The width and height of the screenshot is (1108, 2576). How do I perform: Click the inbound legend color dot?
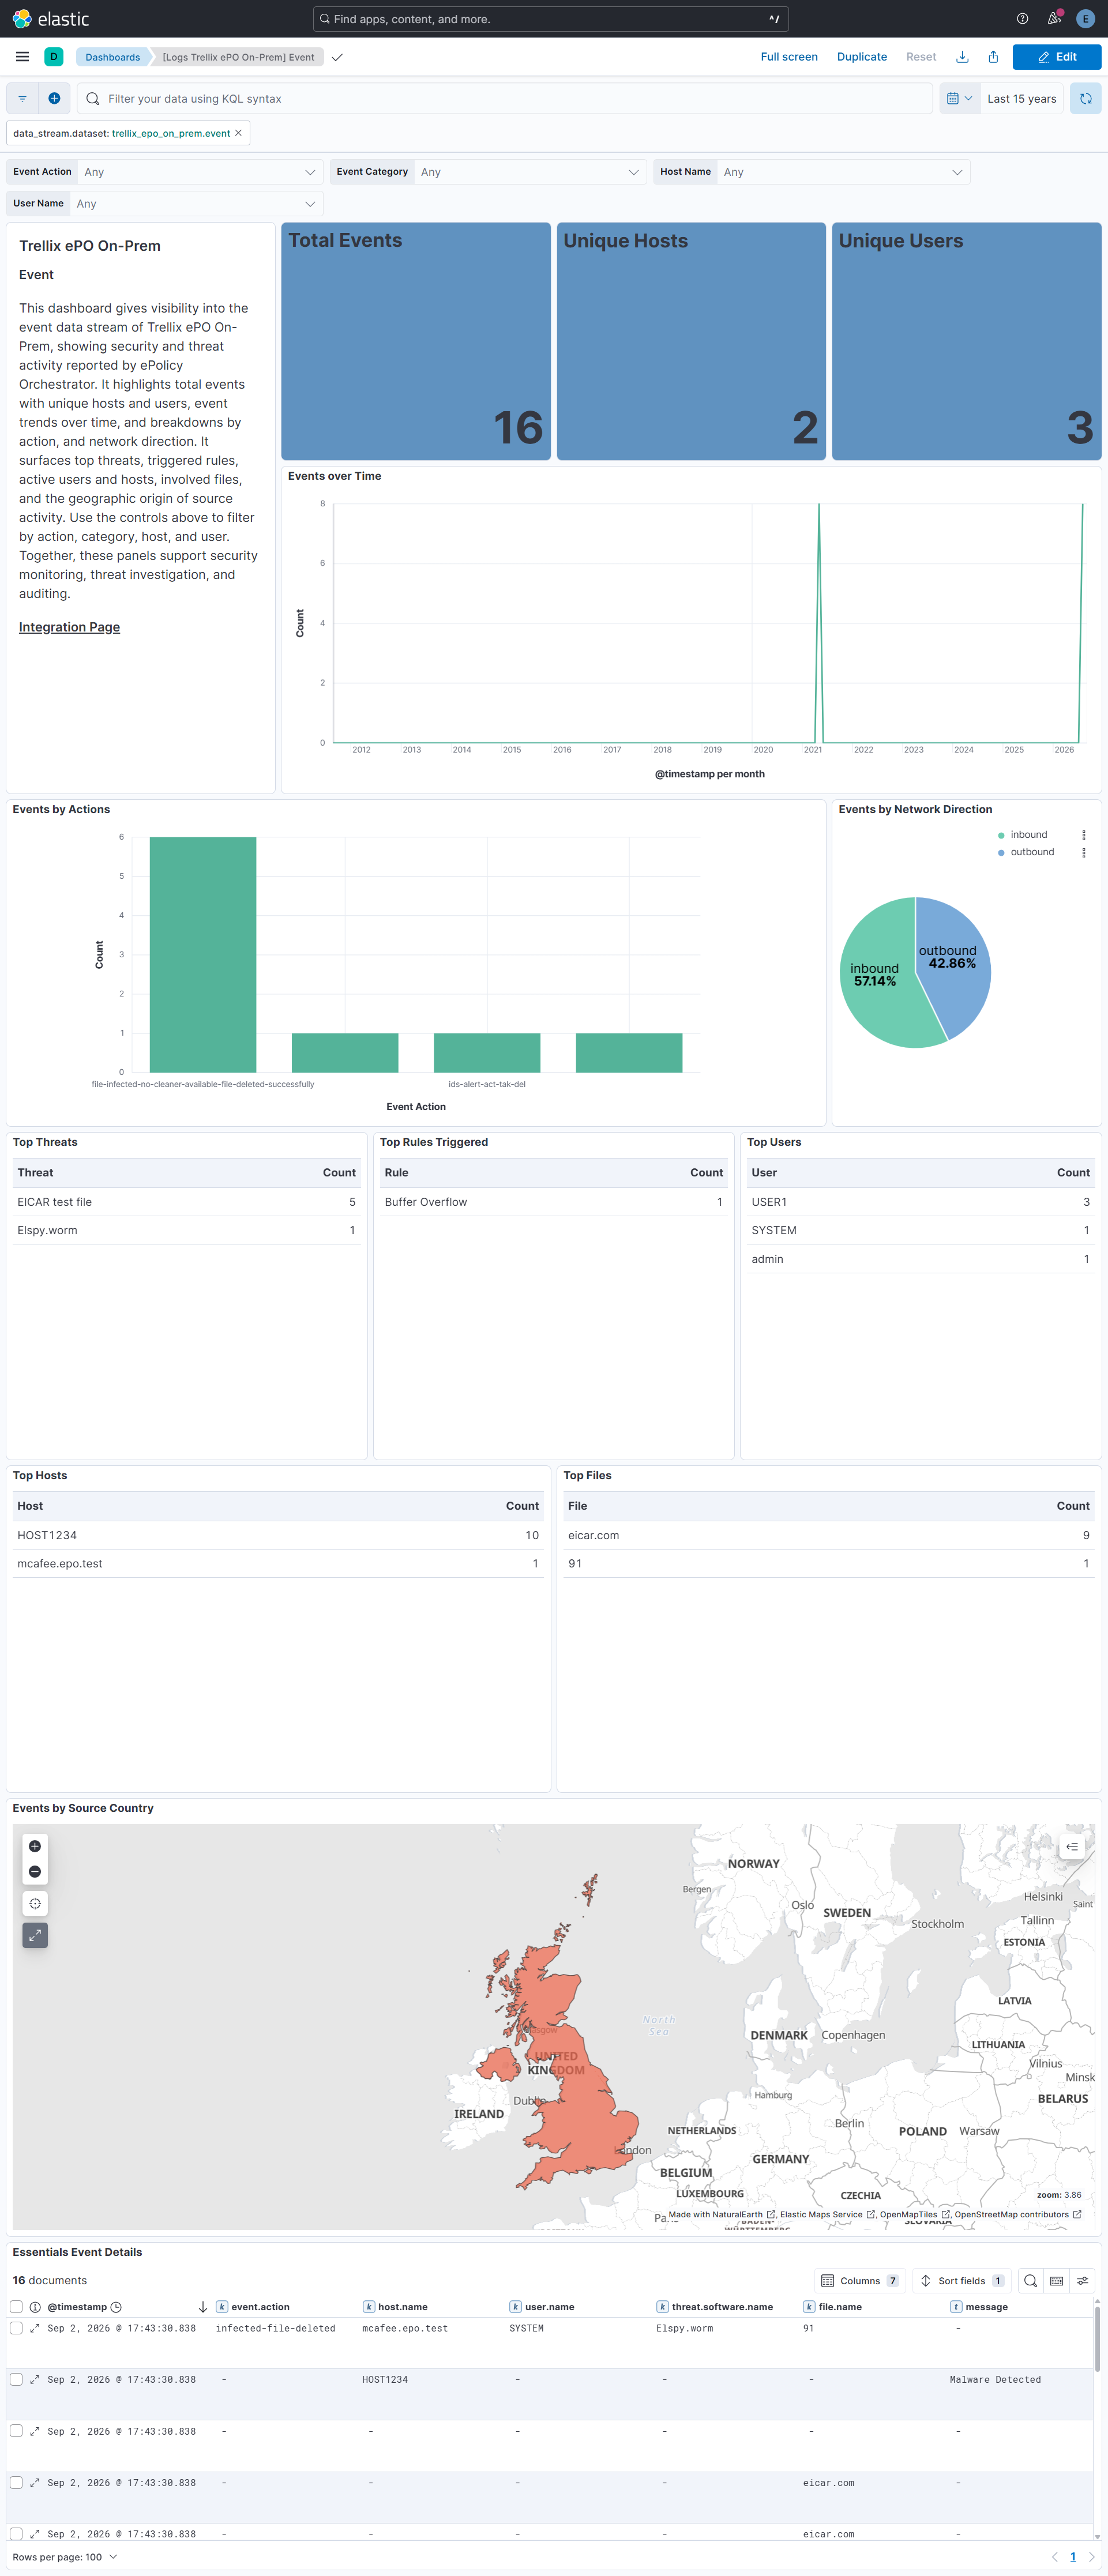click(1001, 835)
